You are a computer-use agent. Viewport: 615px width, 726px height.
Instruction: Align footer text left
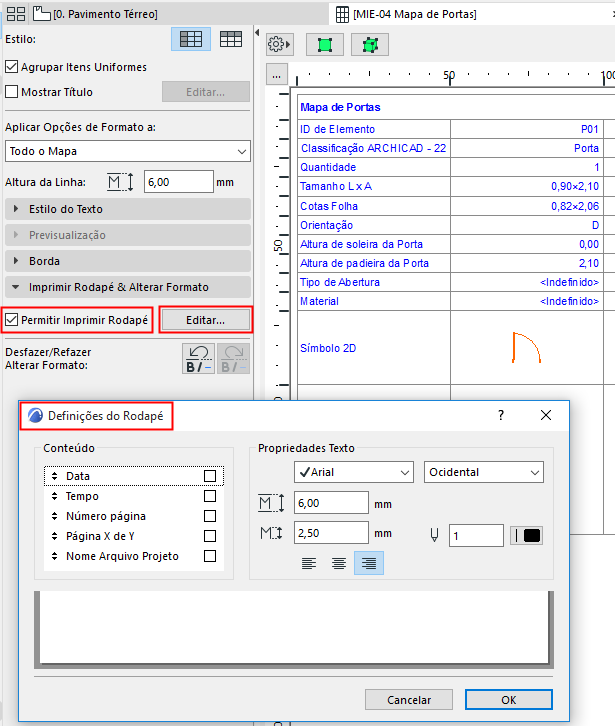(x=309, y=563)
